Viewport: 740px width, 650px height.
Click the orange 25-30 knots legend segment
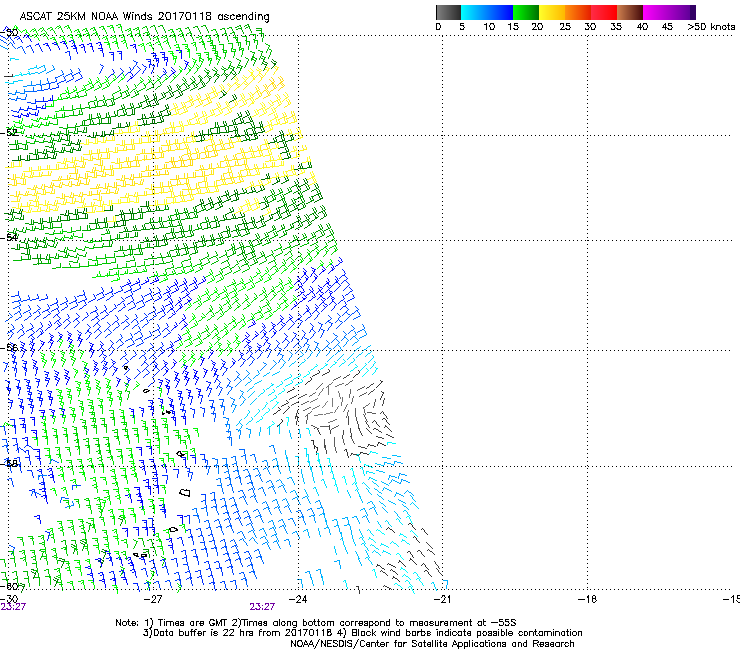point(578,12)
